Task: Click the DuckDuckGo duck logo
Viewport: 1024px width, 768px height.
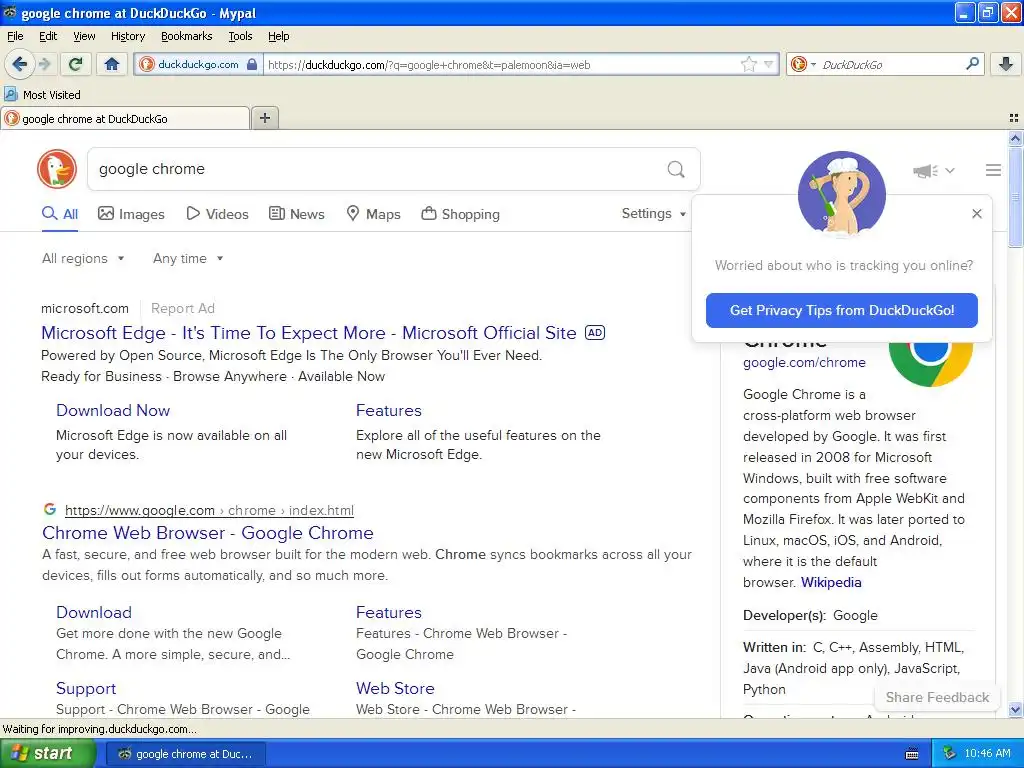Action: coord(57,169)
